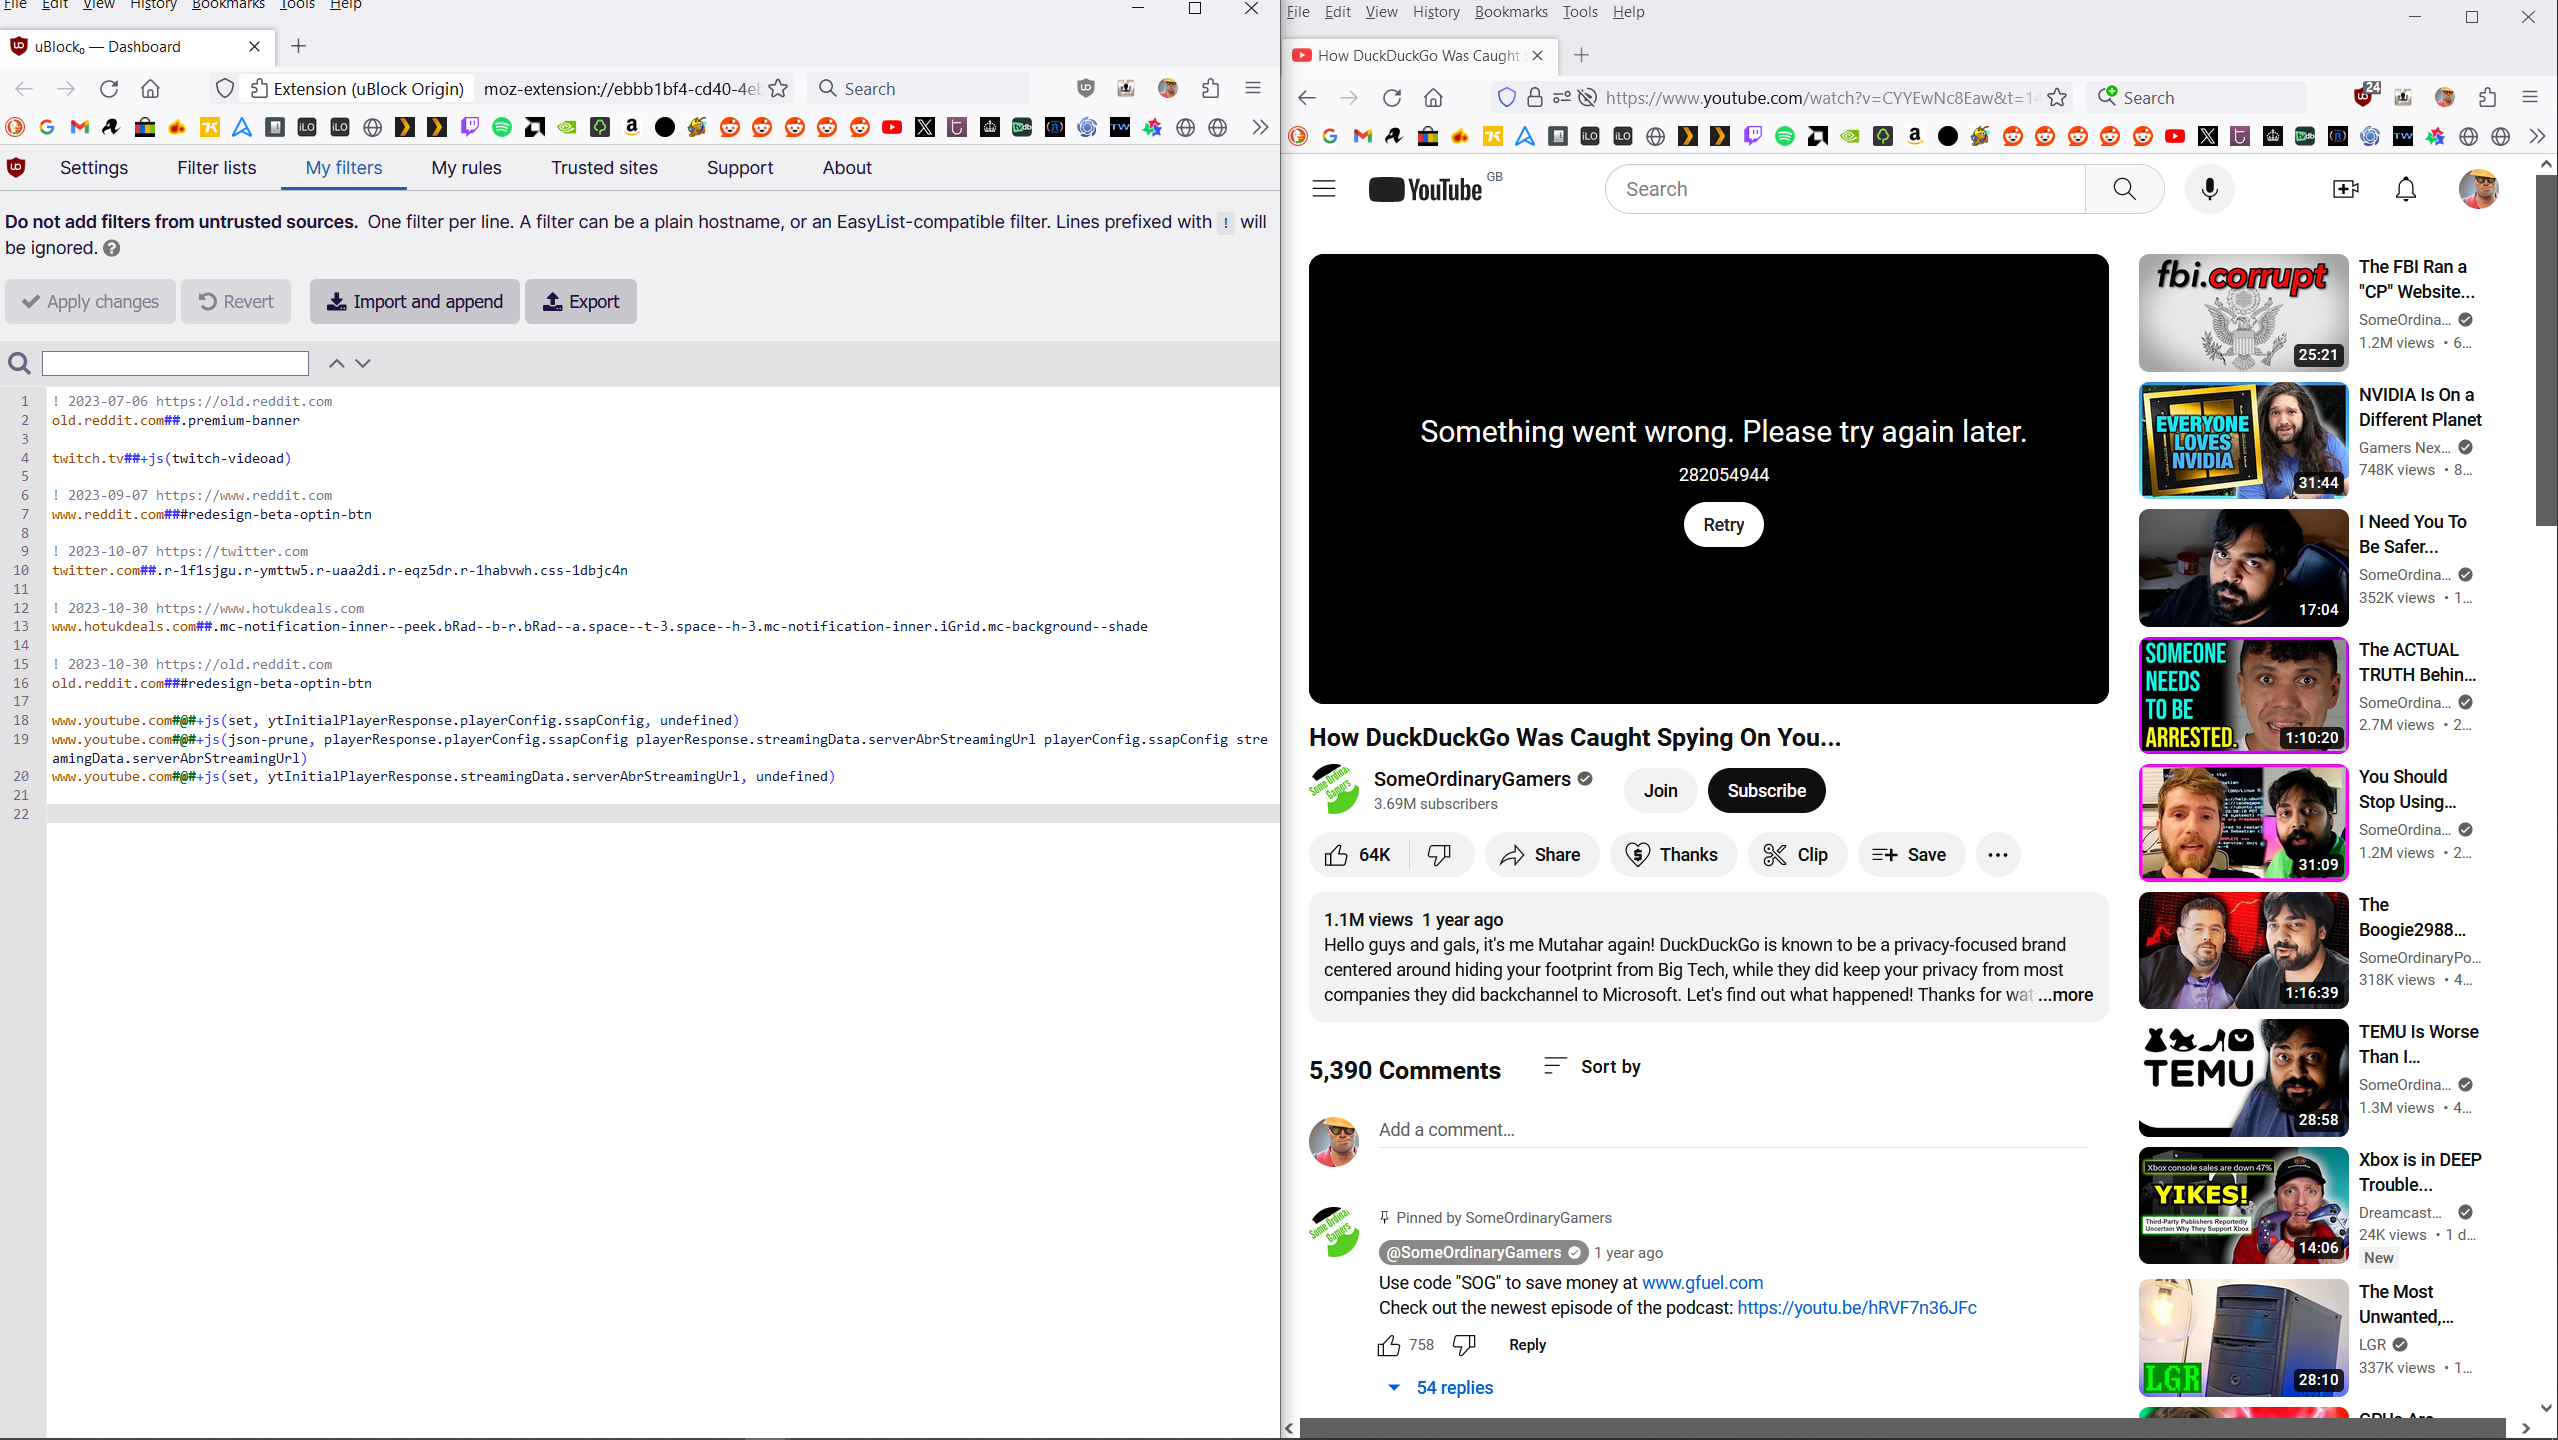The width and height of the screenshot is (2558, 1440).
Task: Bookmark the YouTube page with star
Action: (x=2057, y=97)
